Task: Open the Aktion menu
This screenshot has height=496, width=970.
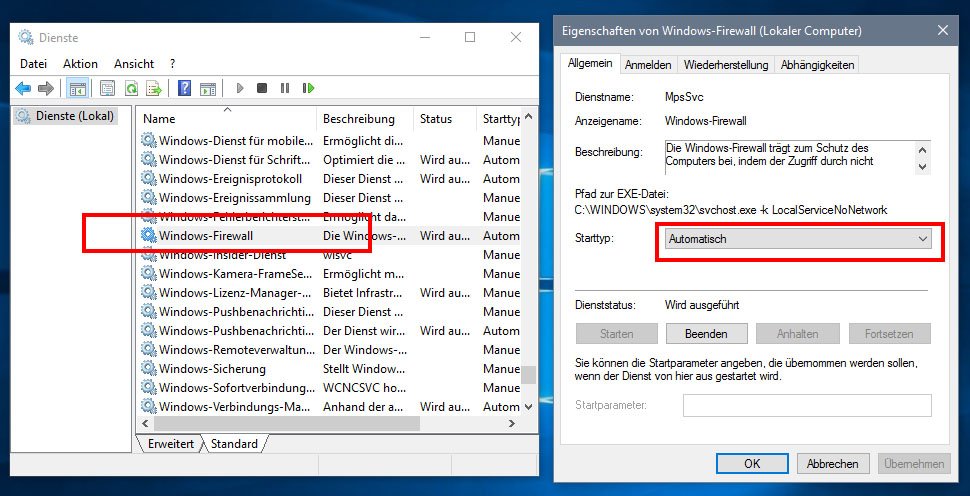Action: tap(80, 63)
